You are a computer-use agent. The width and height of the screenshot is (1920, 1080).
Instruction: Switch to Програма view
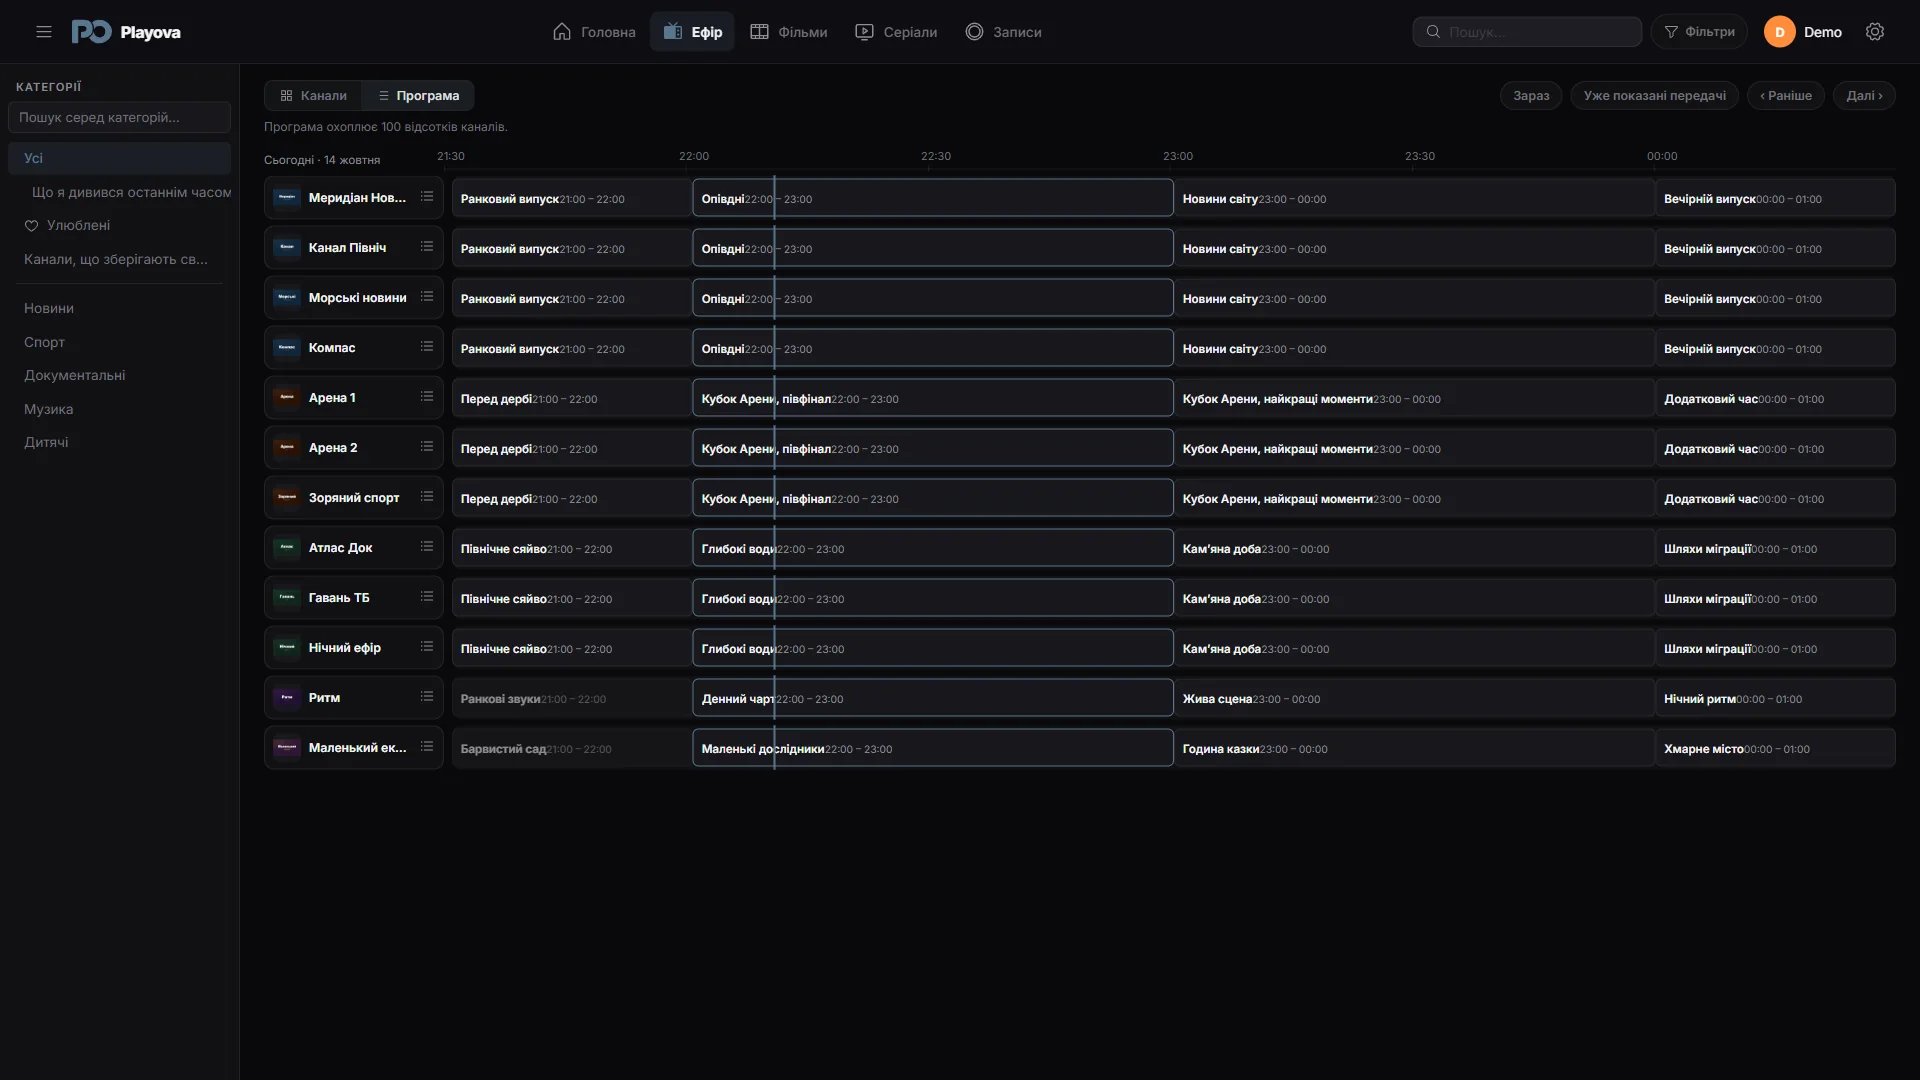tap(418, 96)
